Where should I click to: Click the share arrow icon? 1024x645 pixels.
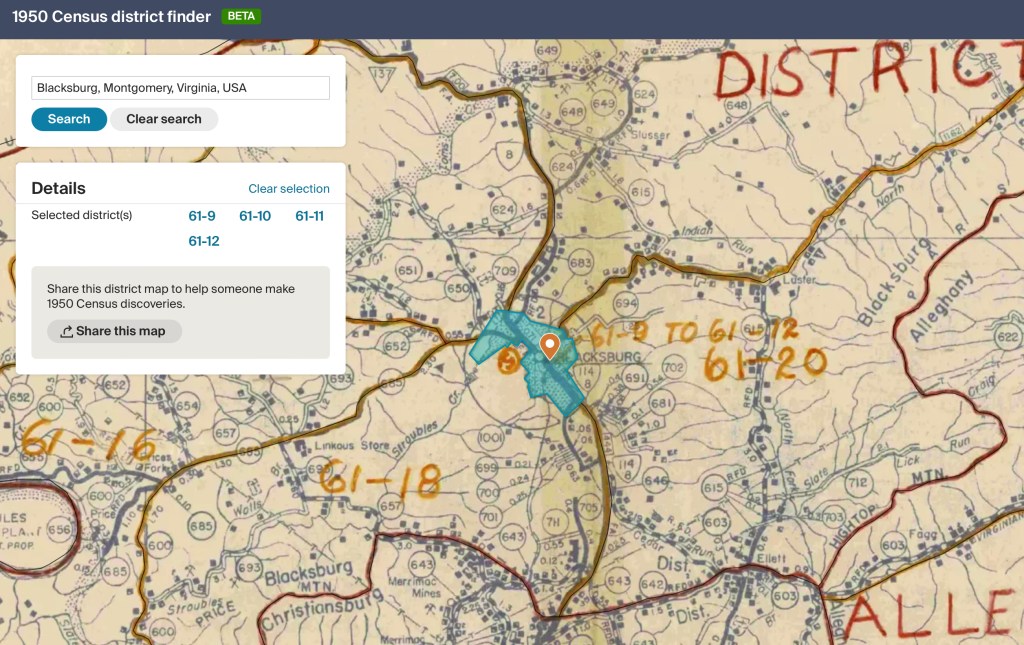pyautogui.click(x=66, y=332)
